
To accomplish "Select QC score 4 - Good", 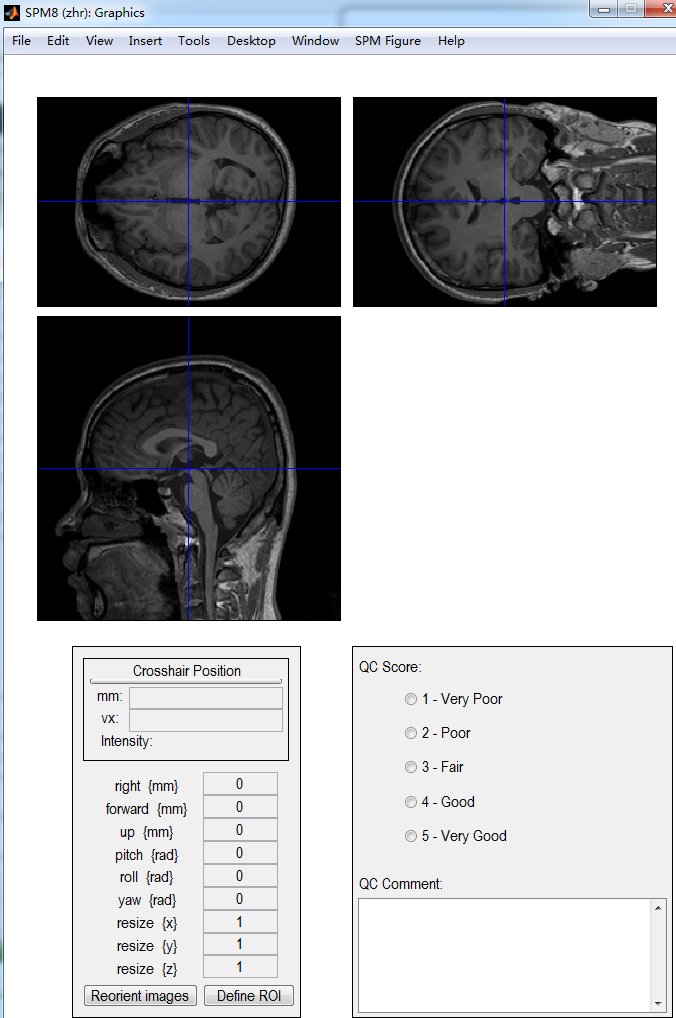I will (x=410, y=802).
